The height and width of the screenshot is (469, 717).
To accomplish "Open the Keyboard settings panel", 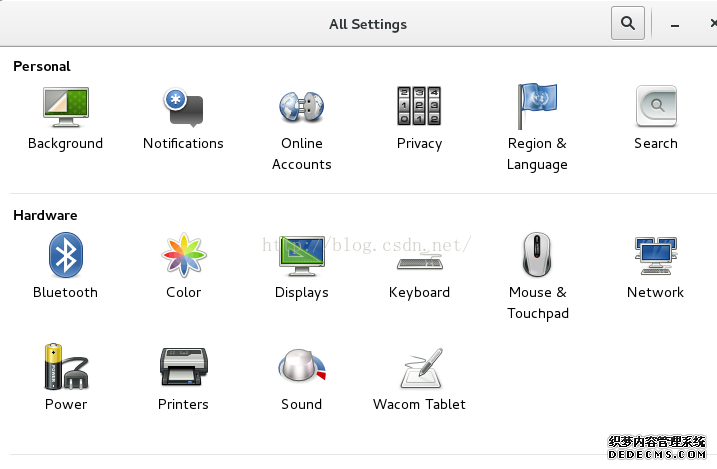I will (419, 263).
